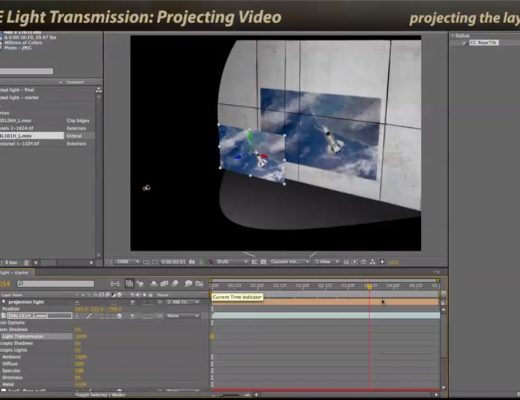Select the CC RepeTile effect
The height and width of the screenshot is (400, 520).
pos(484,43)
